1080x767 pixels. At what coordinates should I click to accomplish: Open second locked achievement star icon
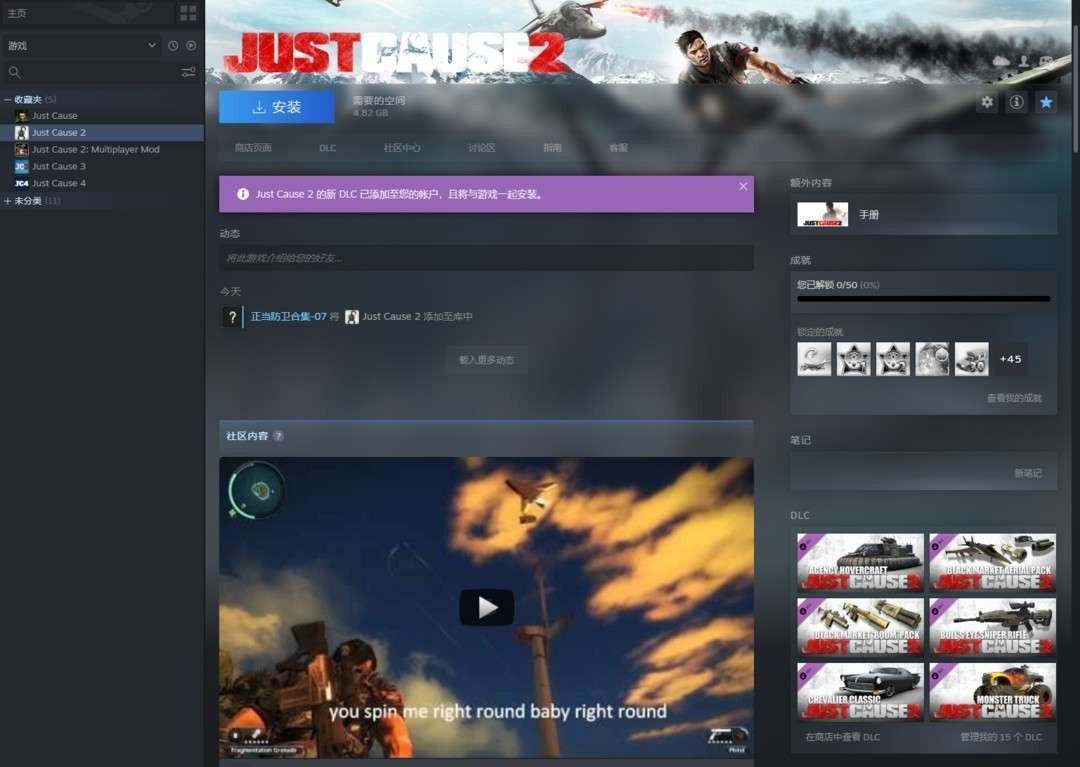(x=853, y=359)
